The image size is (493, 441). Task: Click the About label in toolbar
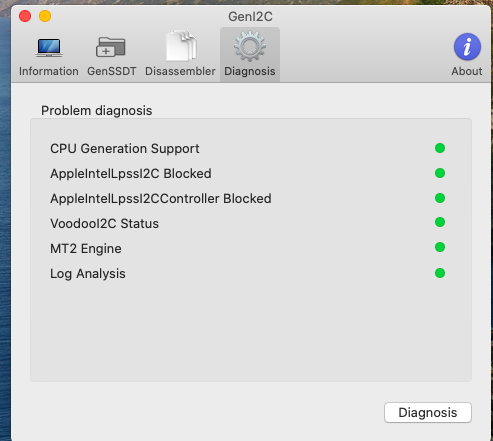(467, 71)
